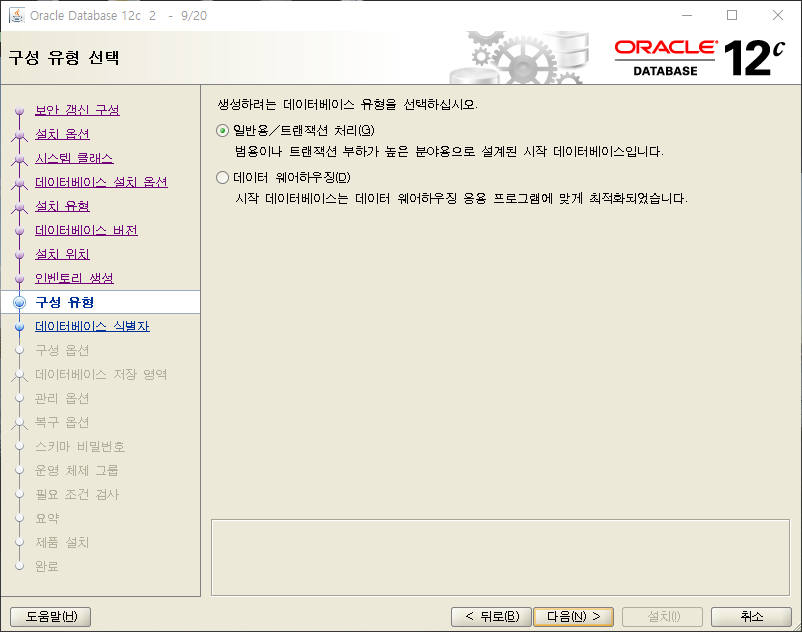Select the 일반용/트랜잭션 처리 radio option
The width and height of the screenshot is (802, 632).
[x=222, y=131]
